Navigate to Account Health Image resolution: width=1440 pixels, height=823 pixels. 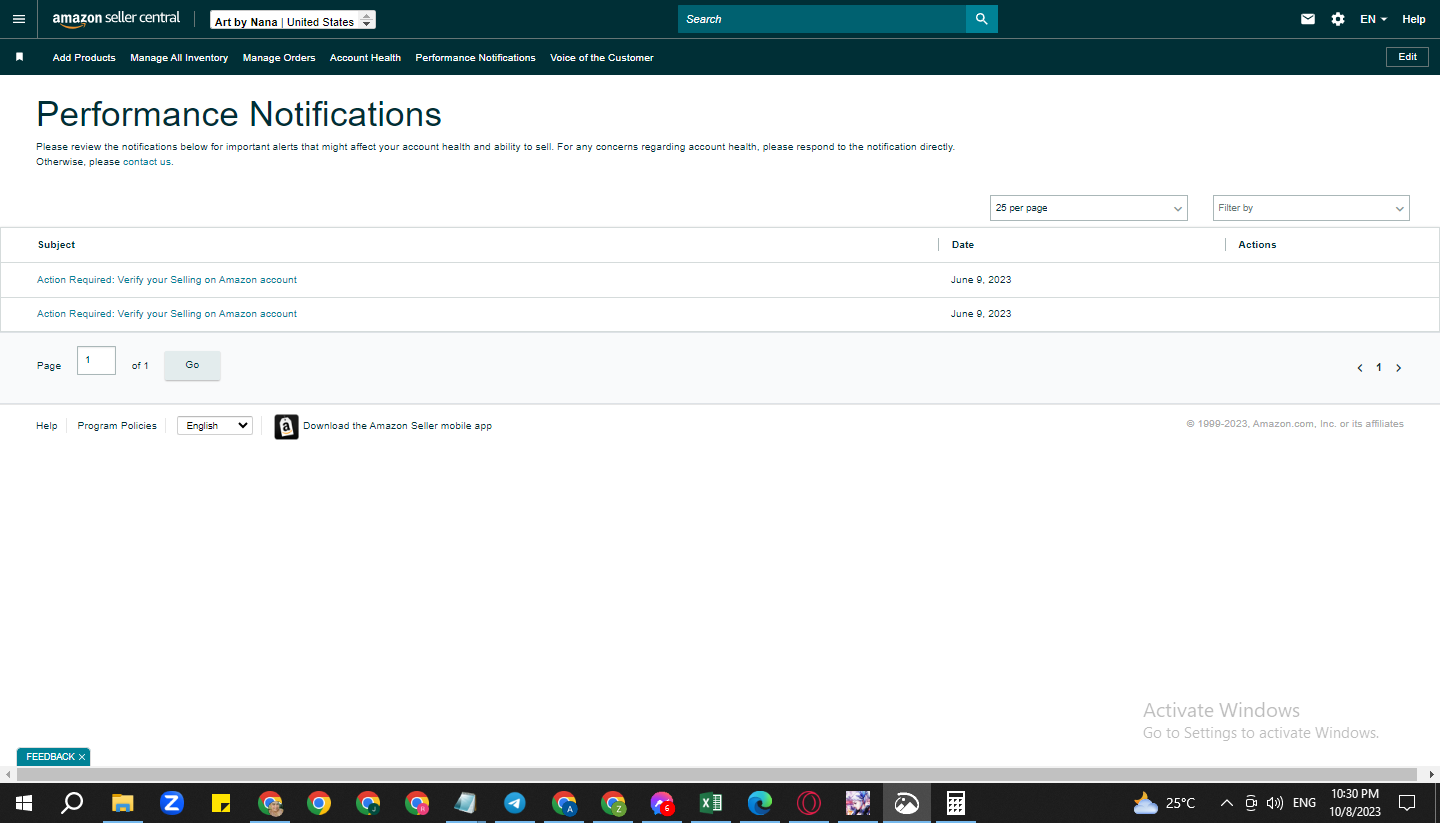point(365,58)
